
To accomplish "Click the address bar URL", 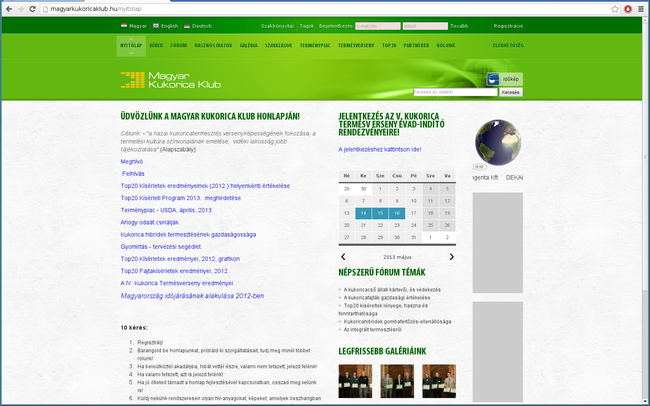I will point(95,9).
